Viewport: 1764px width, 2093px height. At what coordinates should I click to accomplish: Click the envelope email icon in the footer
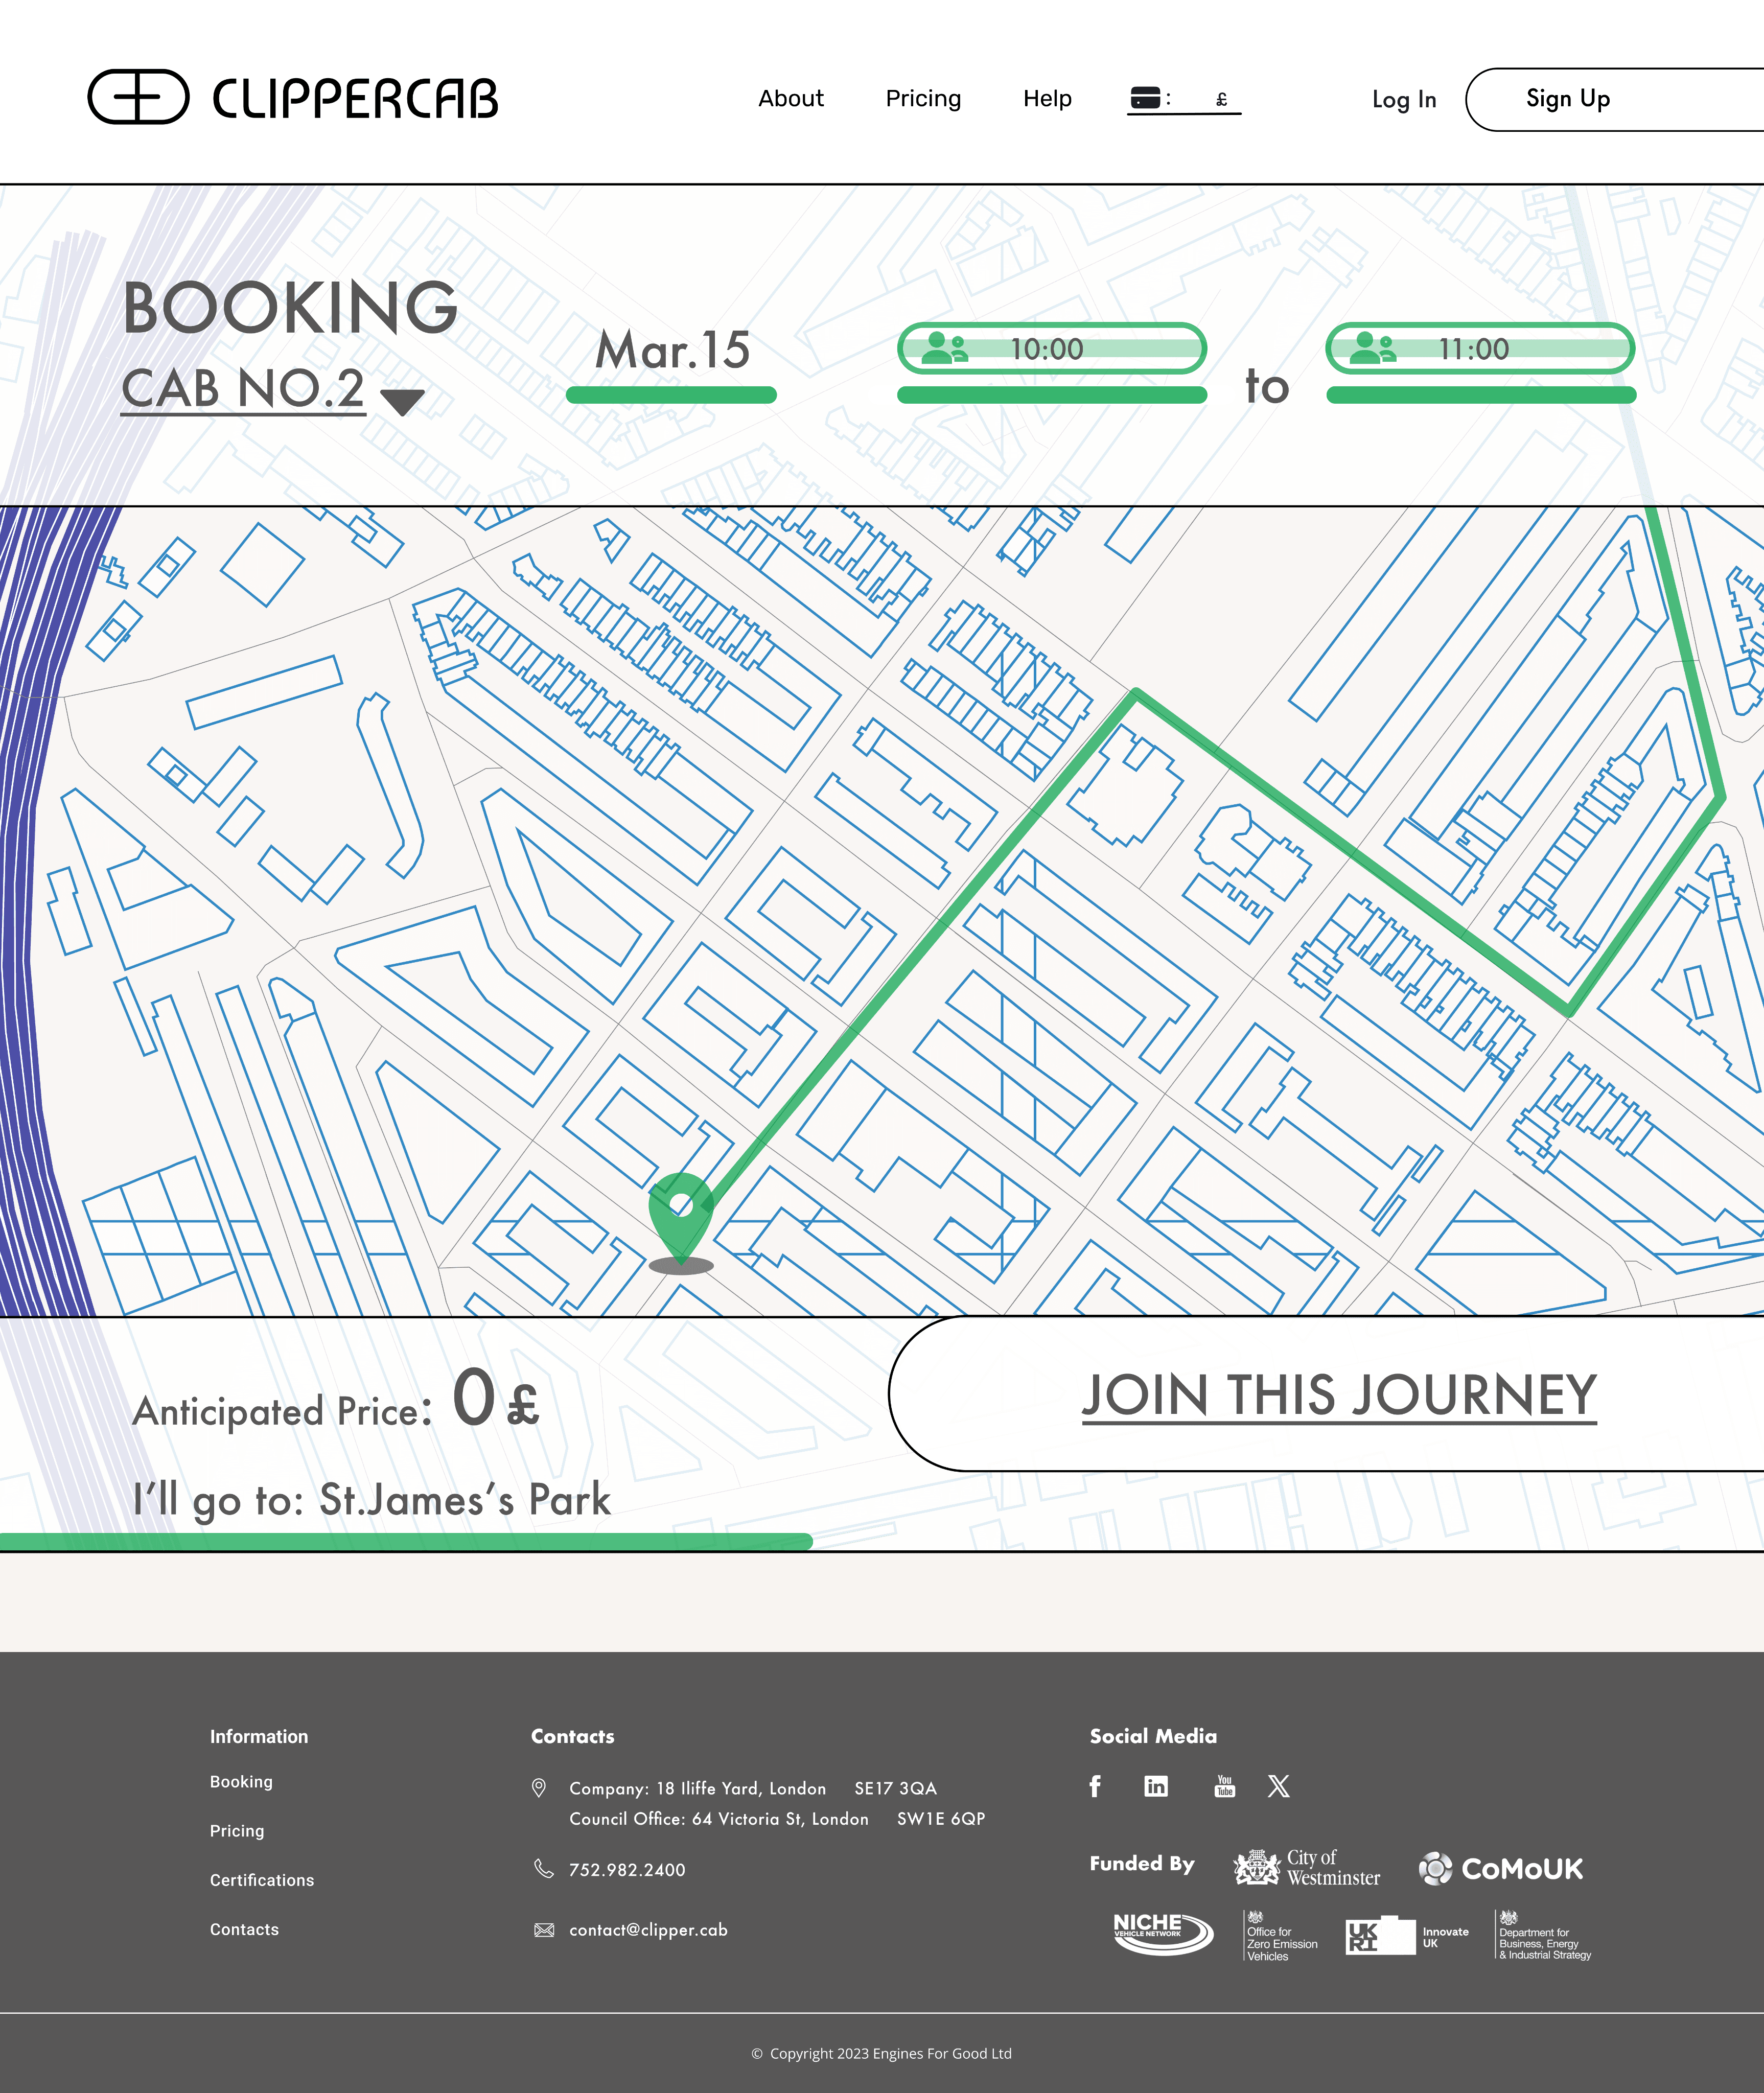pos(544,1930)
